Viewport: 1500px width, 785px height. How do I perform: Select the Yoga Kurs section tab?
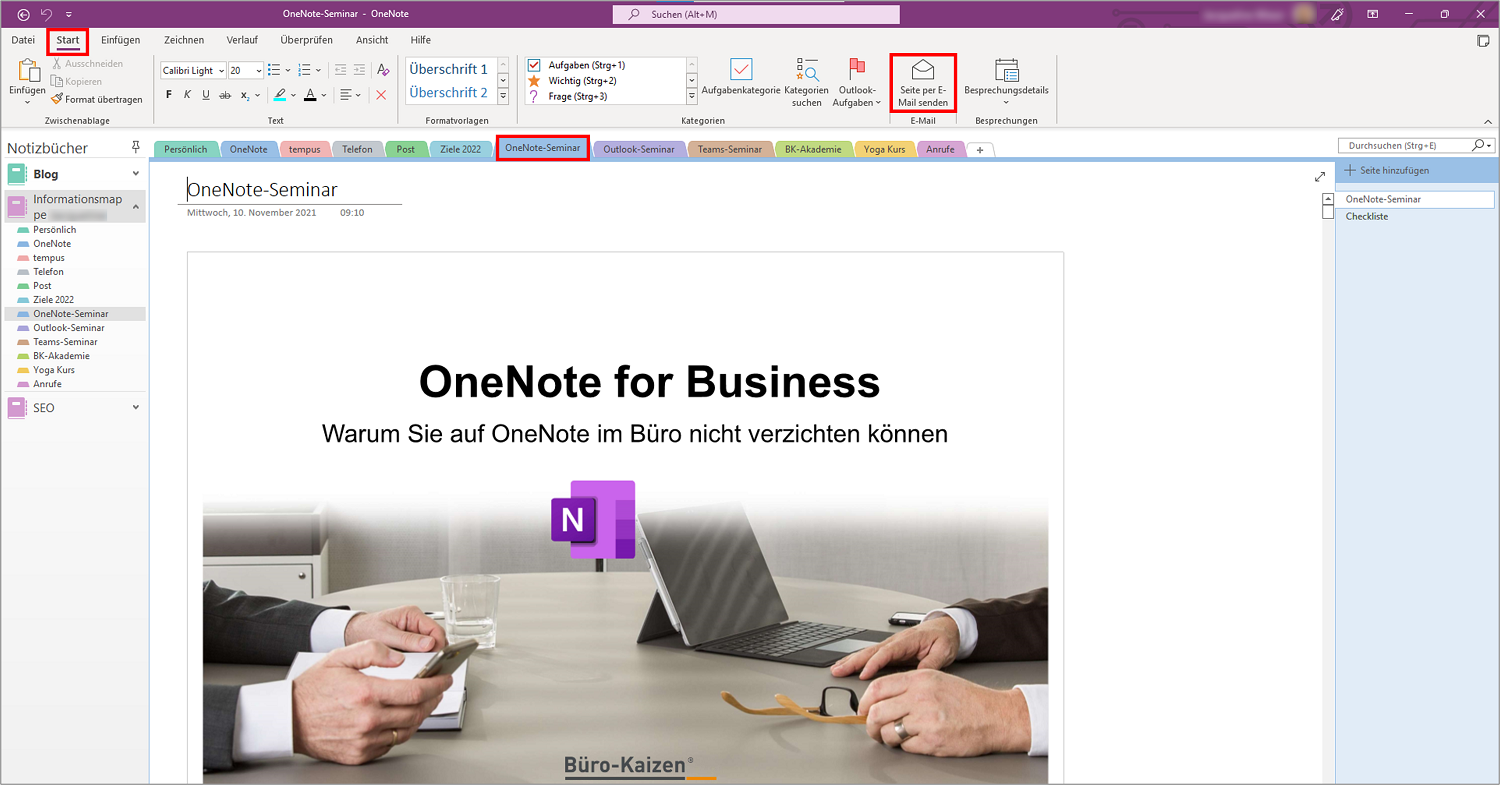tap(884, 149)
